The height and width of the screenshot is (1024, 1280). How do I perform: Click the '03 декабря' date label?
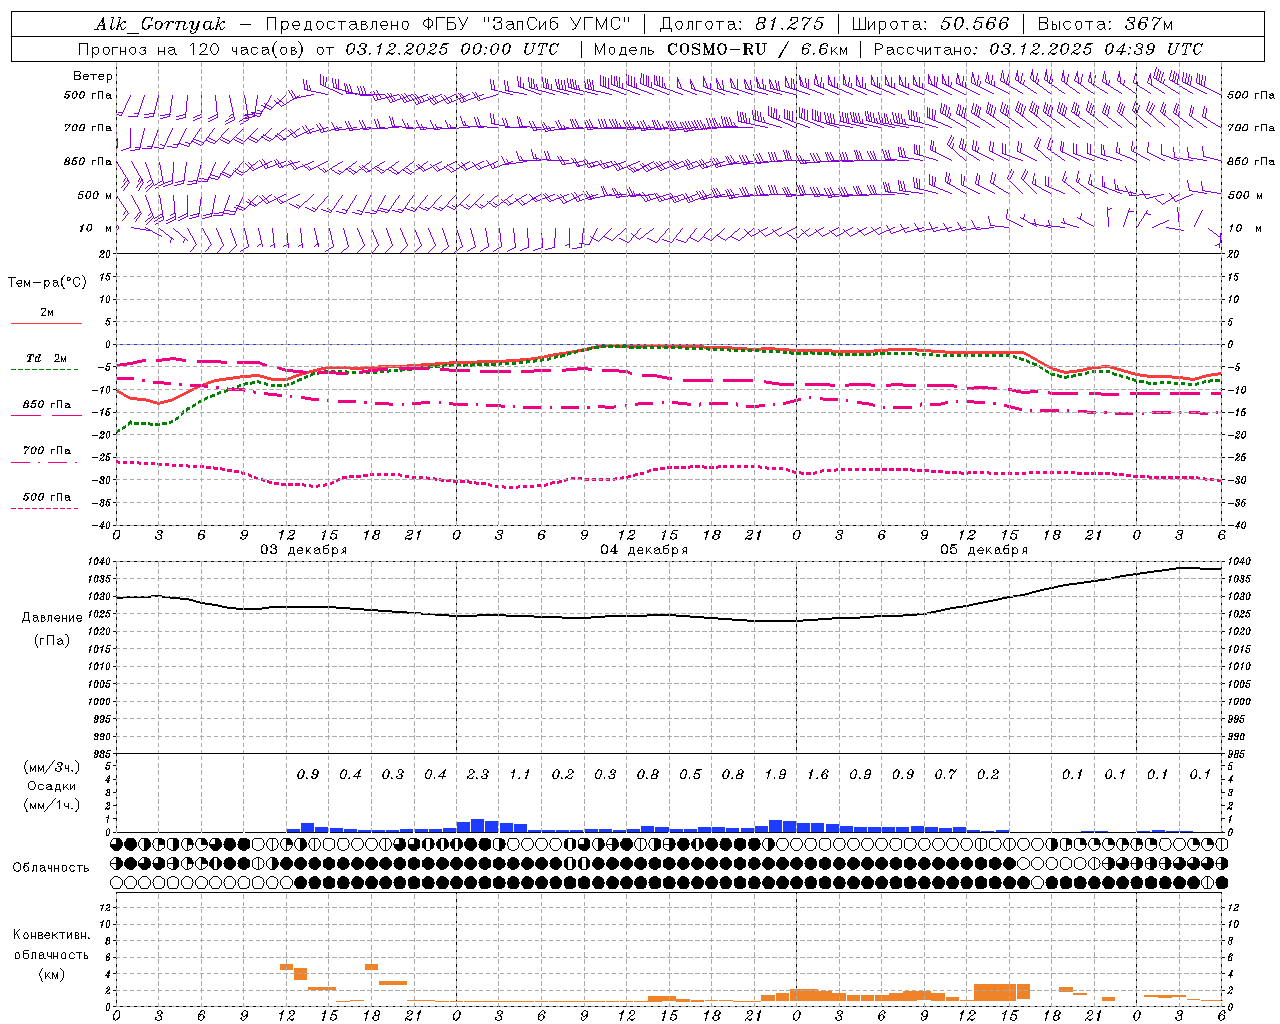point(304,550)
